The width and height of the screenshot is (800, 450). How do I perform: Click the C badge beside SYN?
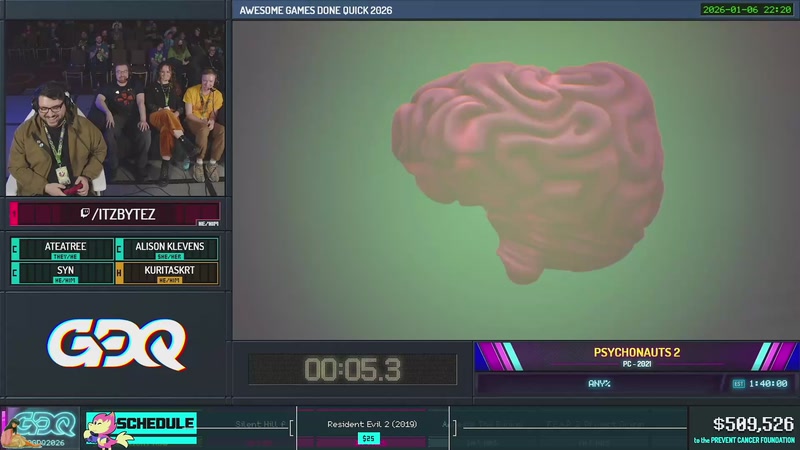15,273
